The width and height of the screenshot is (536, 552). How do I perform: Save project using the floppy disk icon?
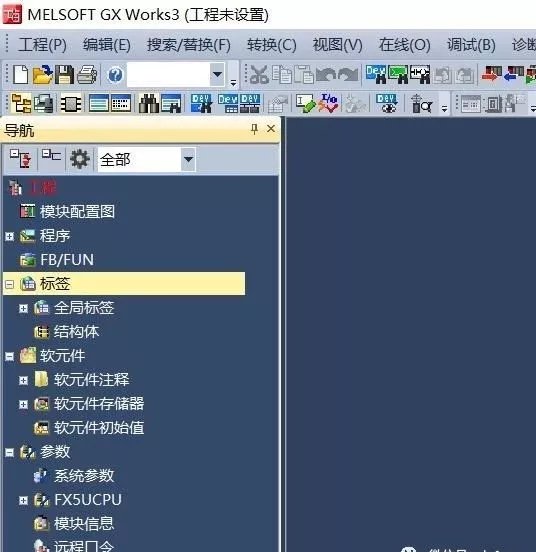64,75
